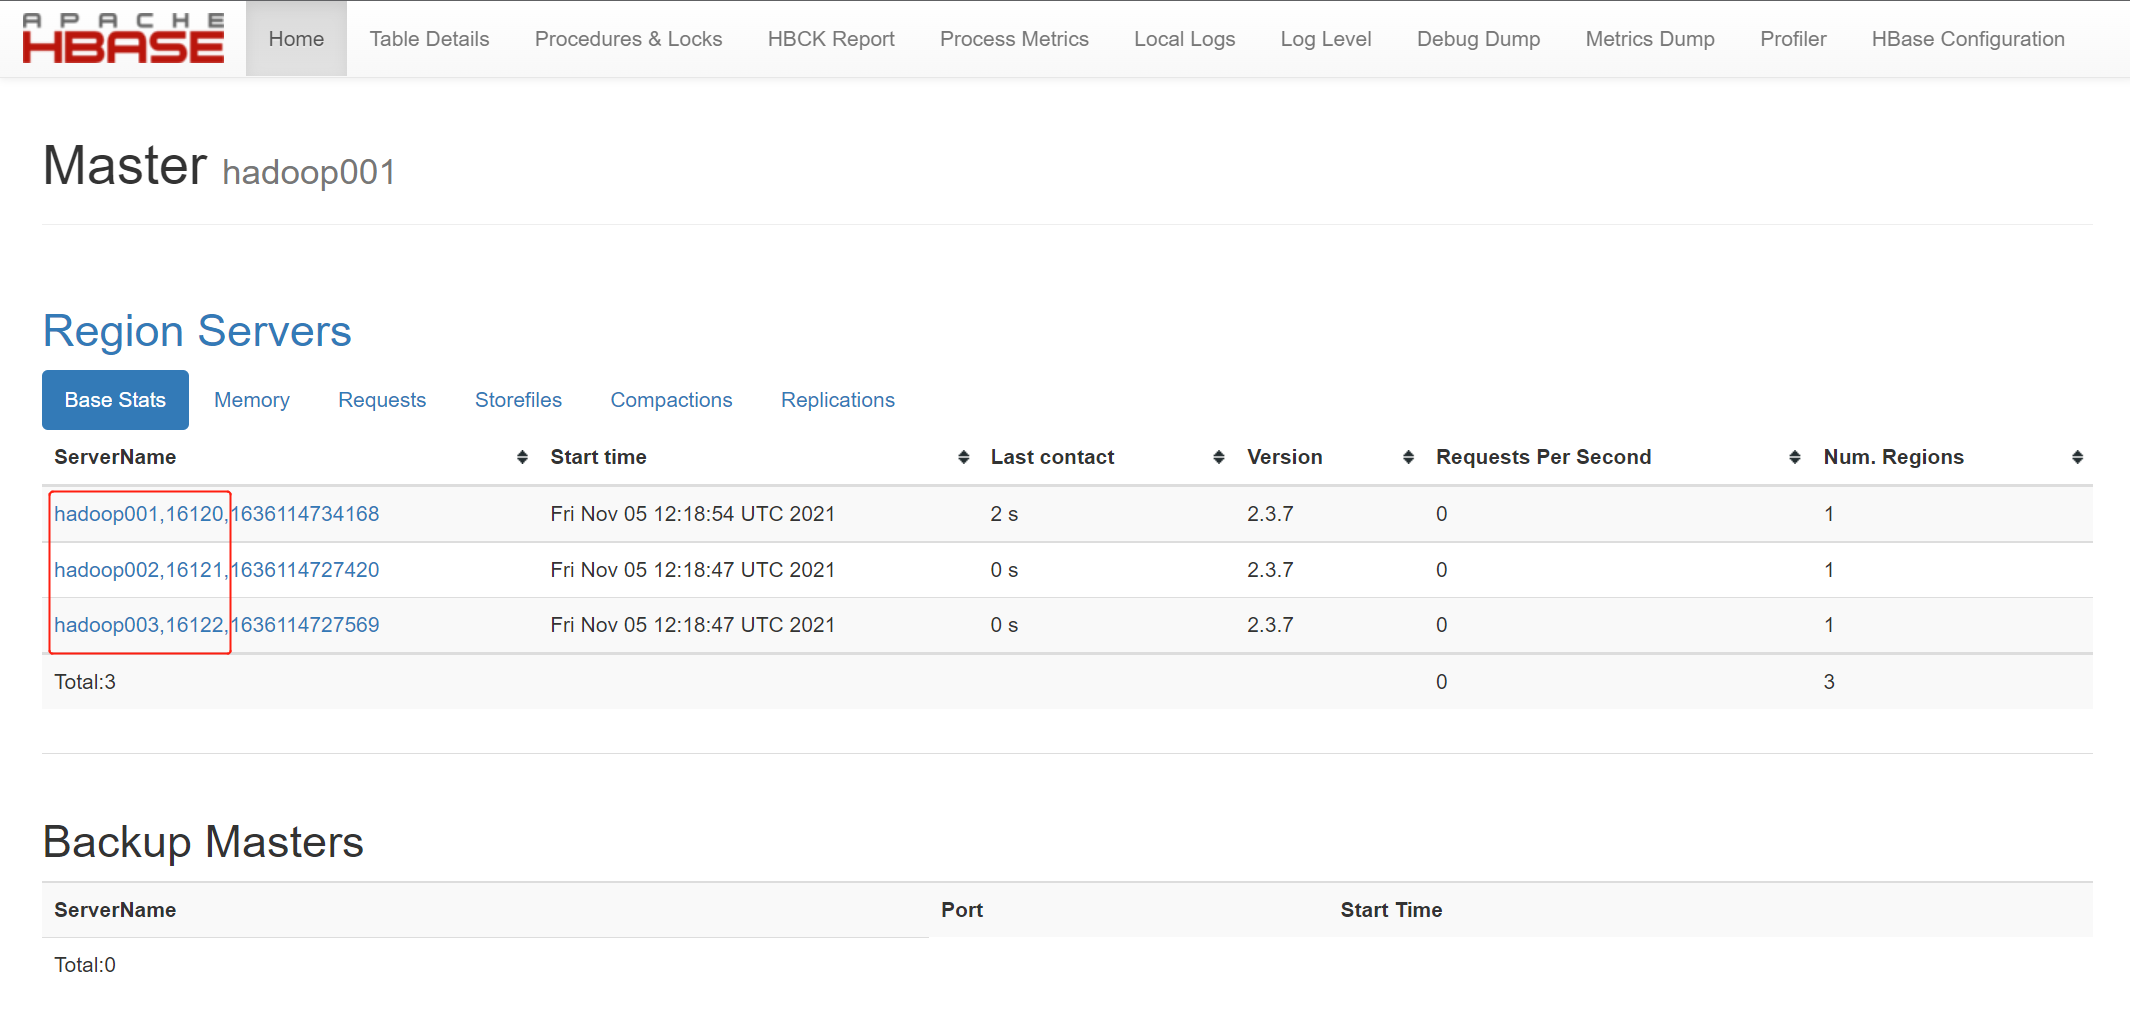Open region server hadoop002,16121 link
The width and height of the screenshot is (2130, 1018).
(x=217, y=570)
